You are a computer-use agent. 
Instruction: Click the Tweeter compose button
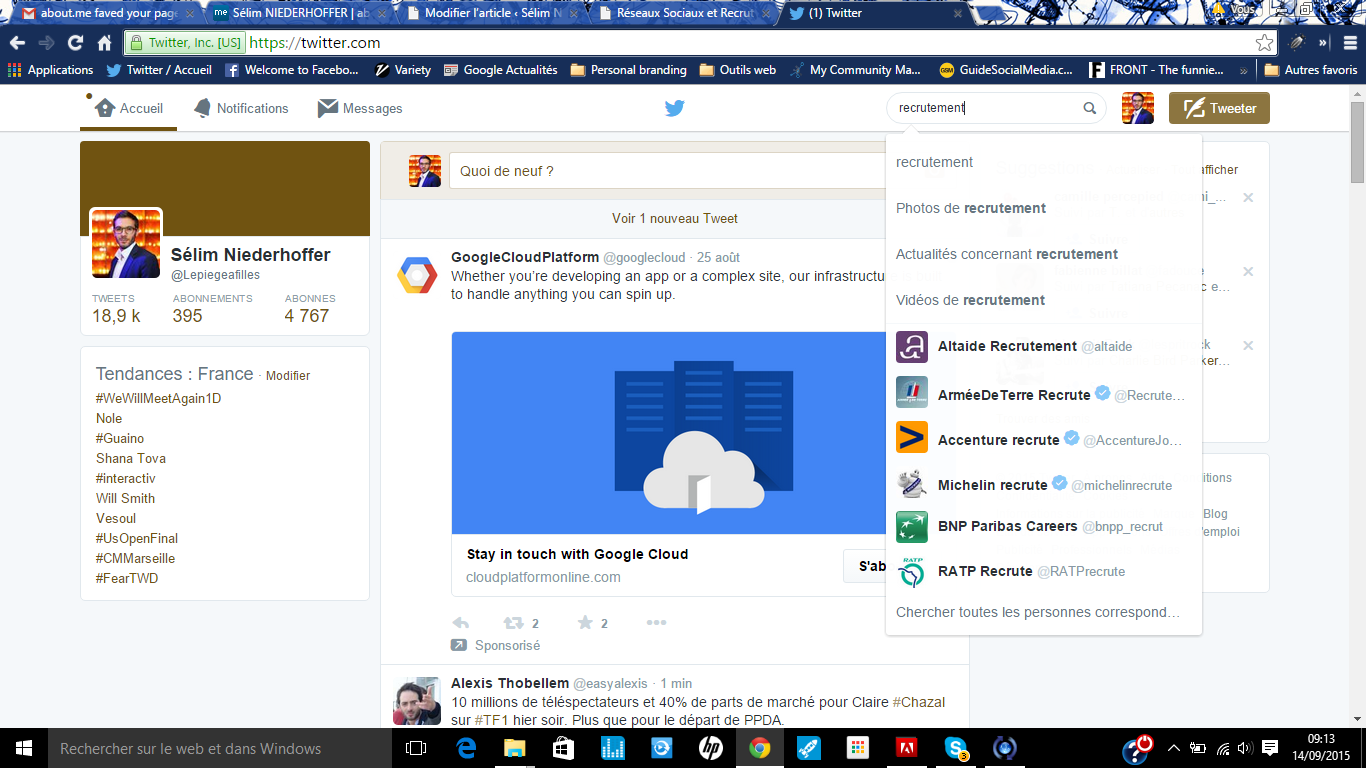tap(1219, 108)
